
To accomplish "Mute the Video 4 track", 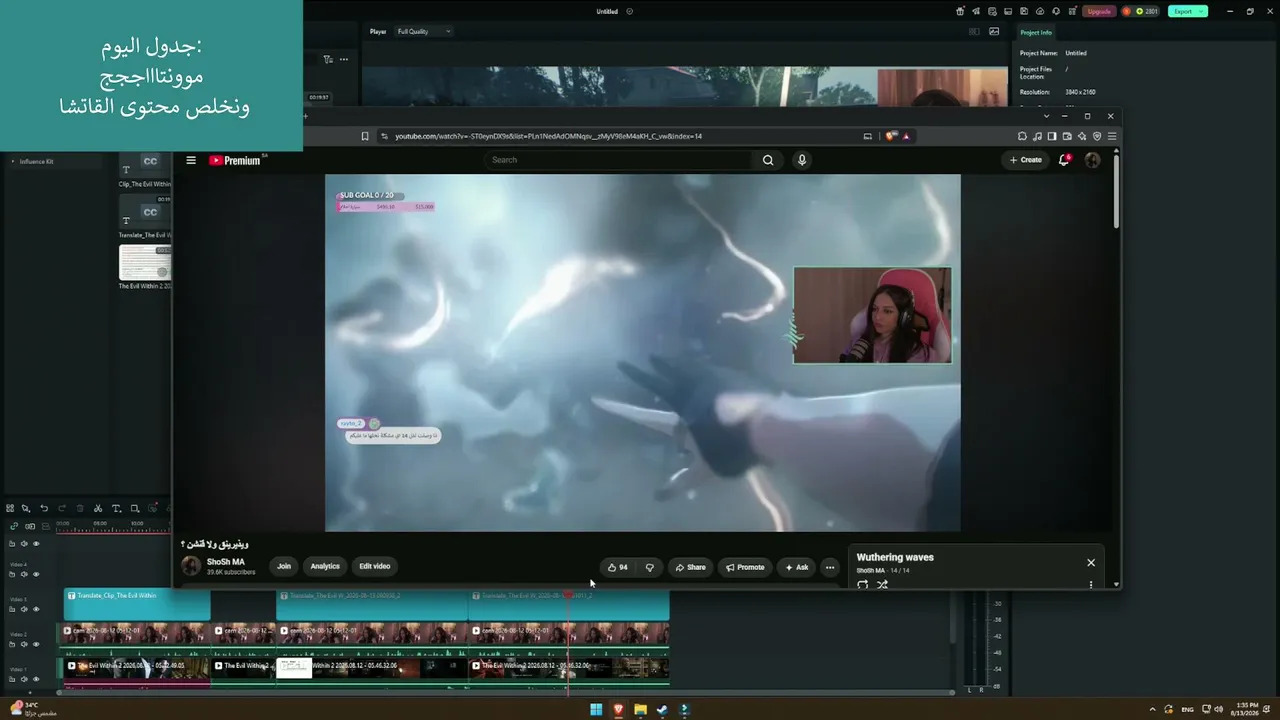I will click(x=23, y=574).
